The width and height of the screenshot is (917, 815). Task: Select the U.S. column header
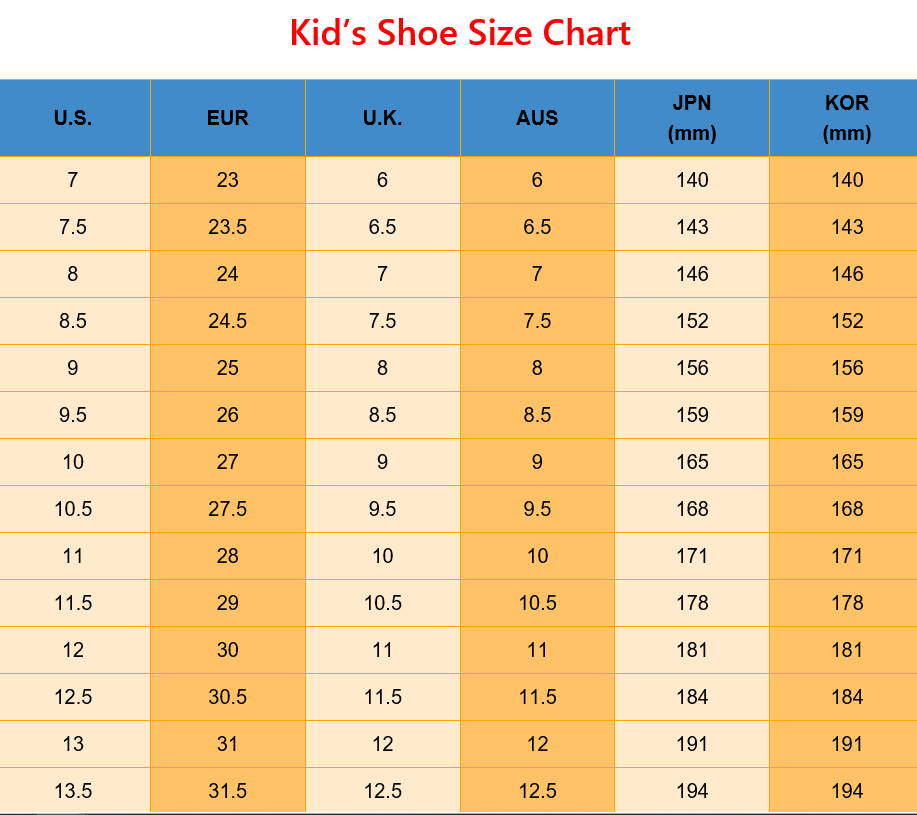point(73,118)
